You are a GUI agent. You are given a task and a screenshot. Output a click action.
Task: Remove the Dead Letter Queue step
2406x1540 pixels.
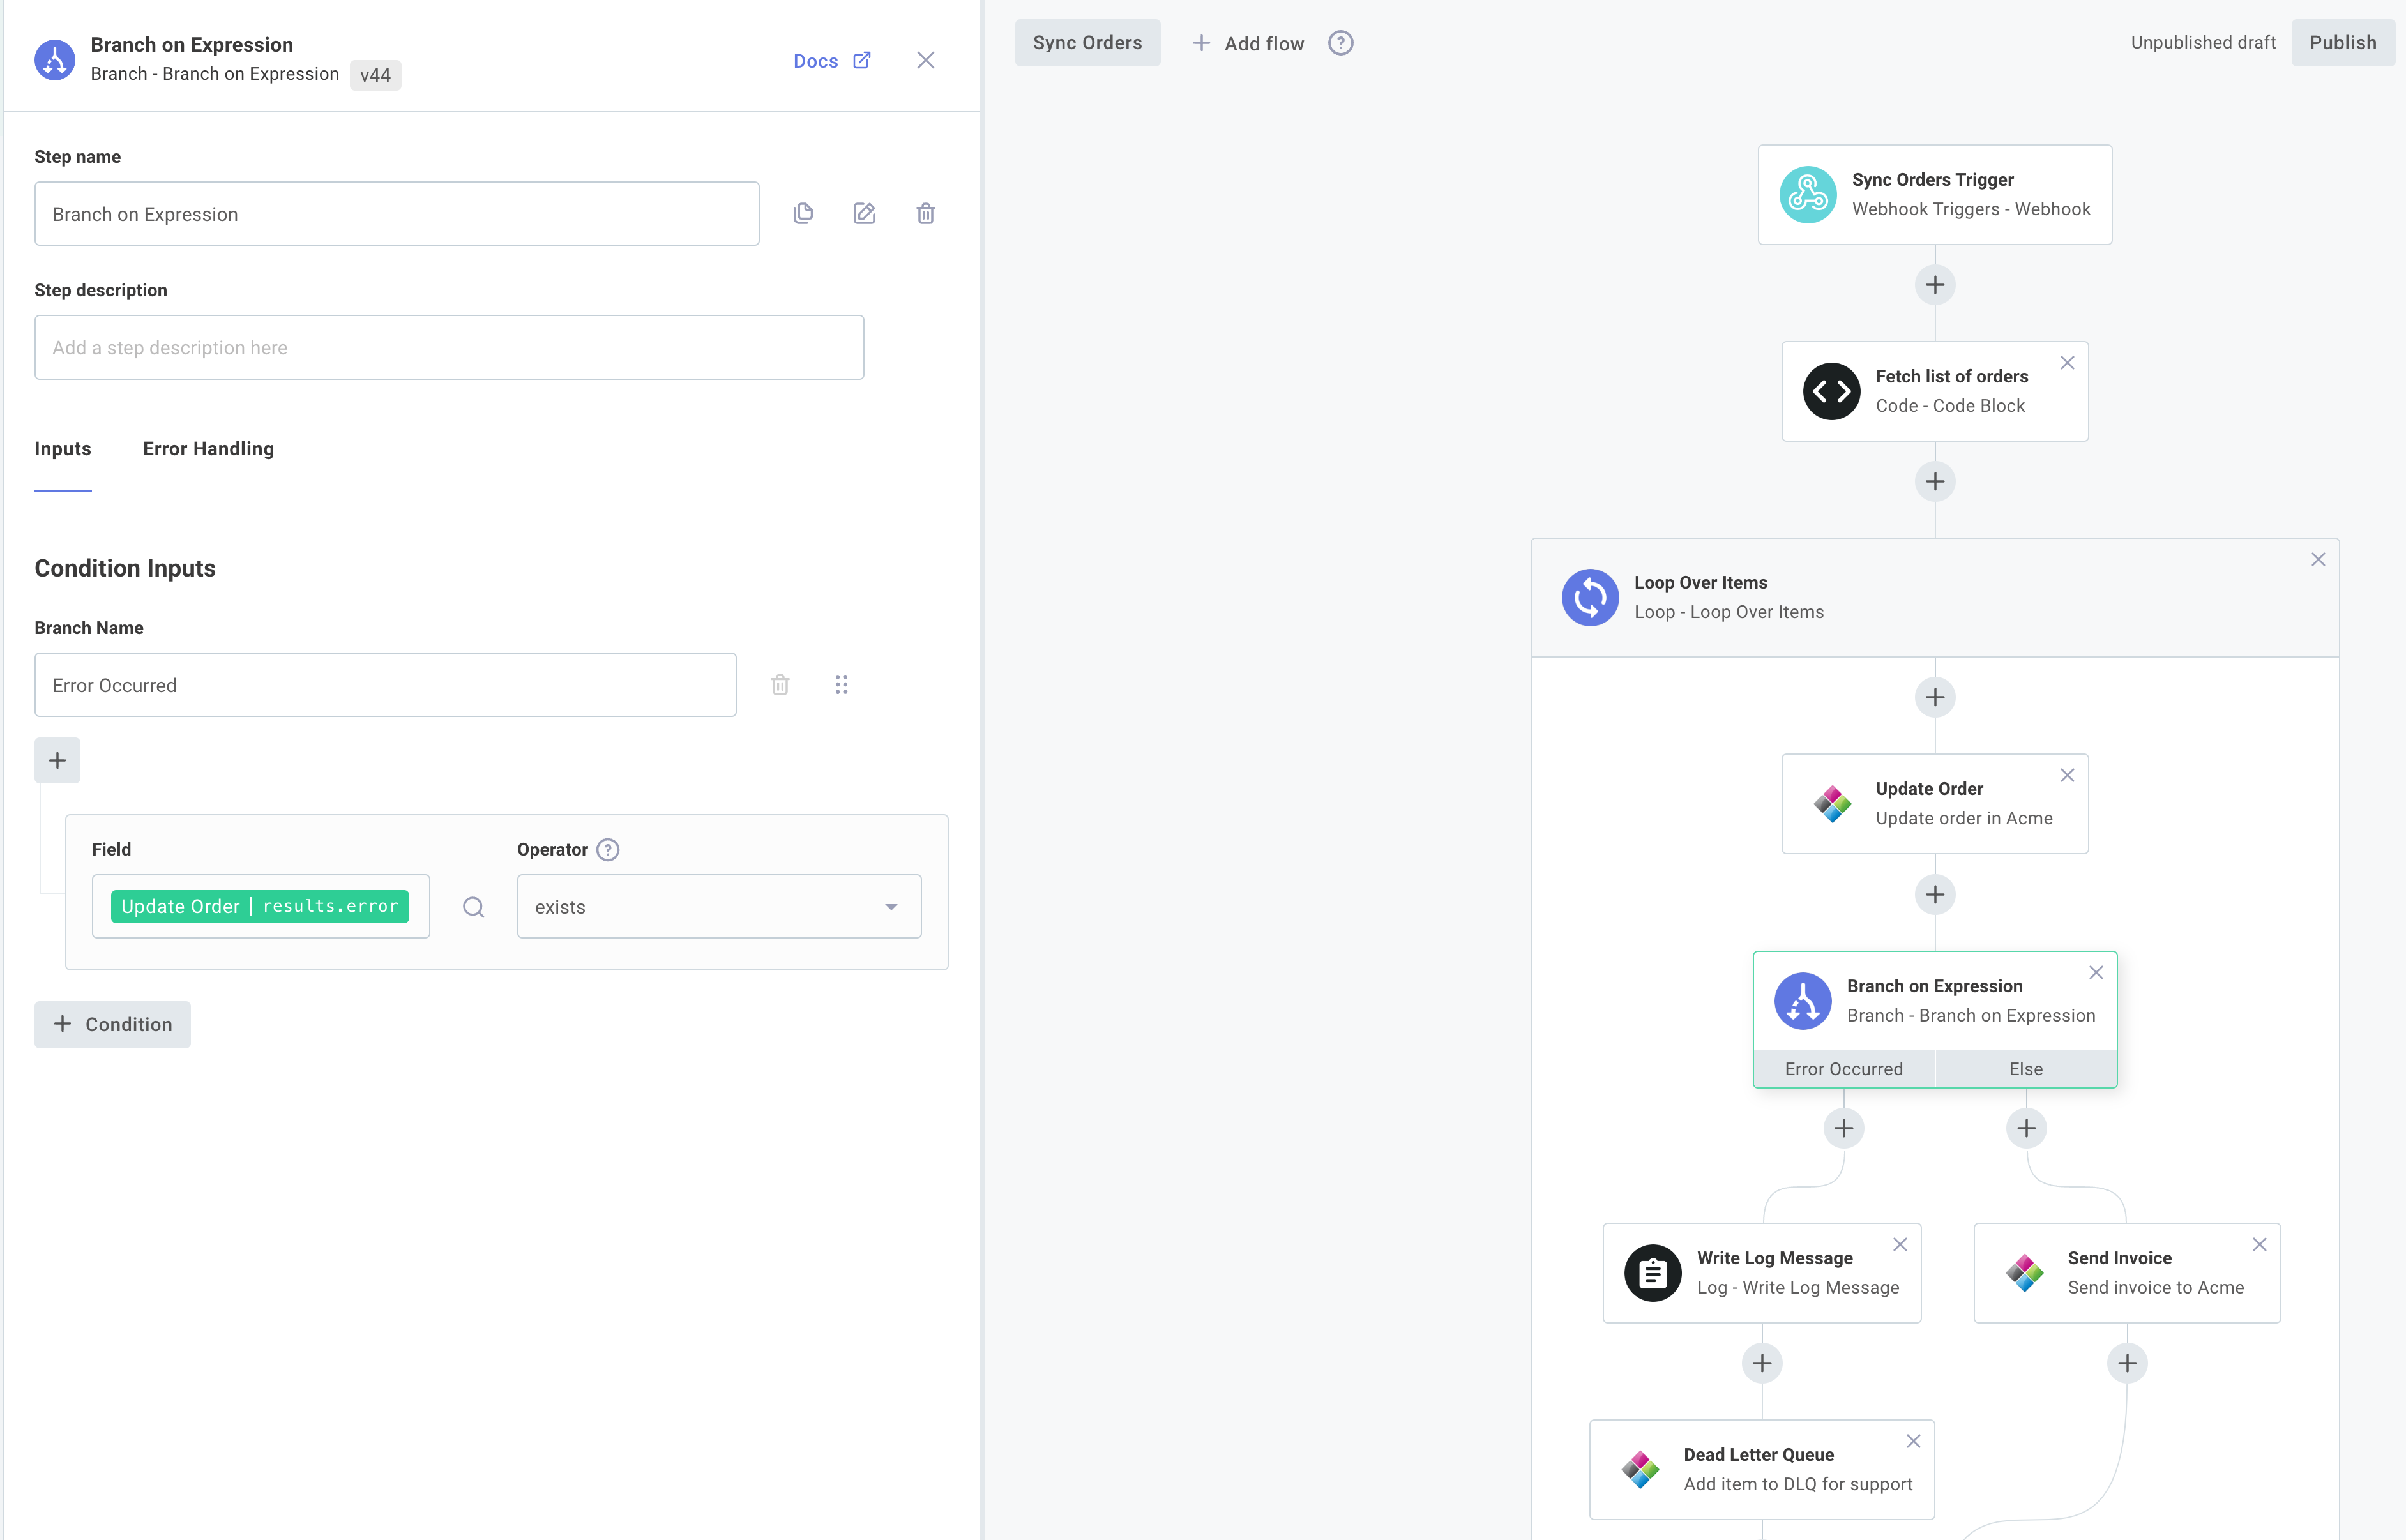[1913, 1442]
